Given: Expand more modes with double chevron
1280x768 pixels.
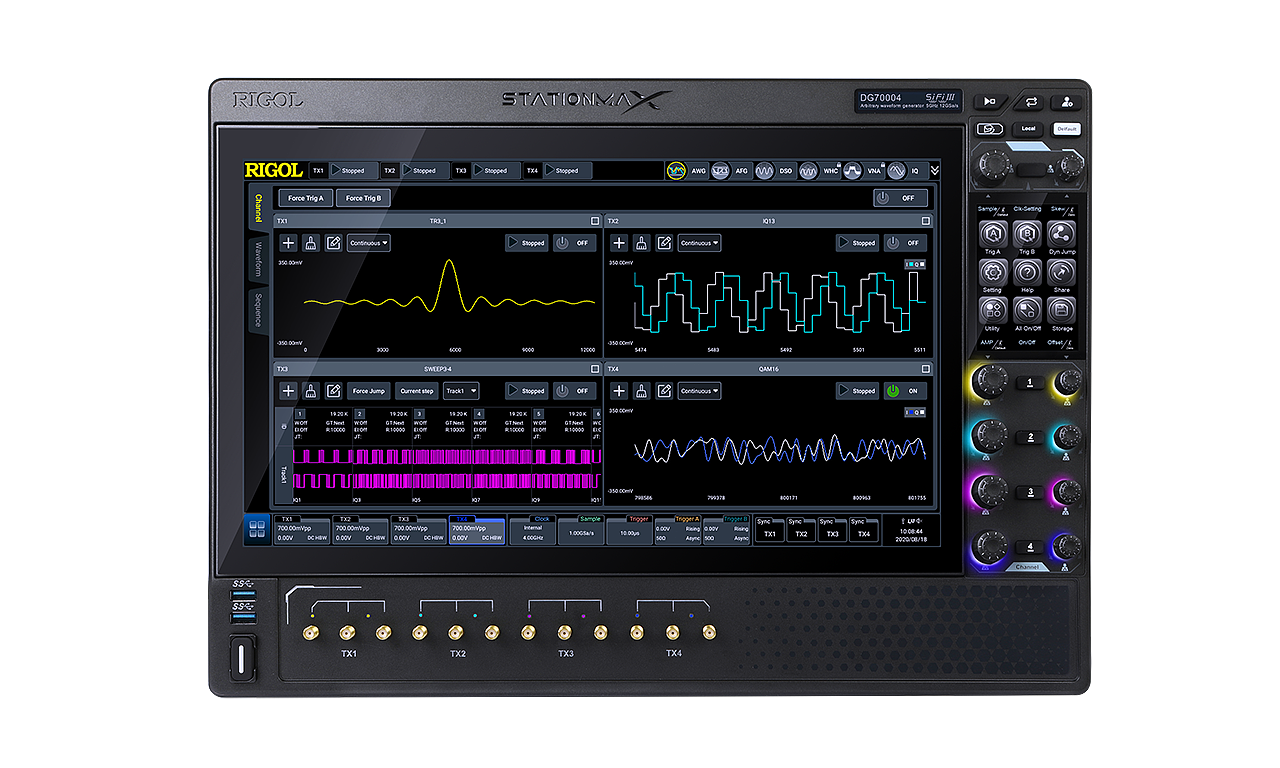Looking at the screenshot, I should click(x=934, y=171).
